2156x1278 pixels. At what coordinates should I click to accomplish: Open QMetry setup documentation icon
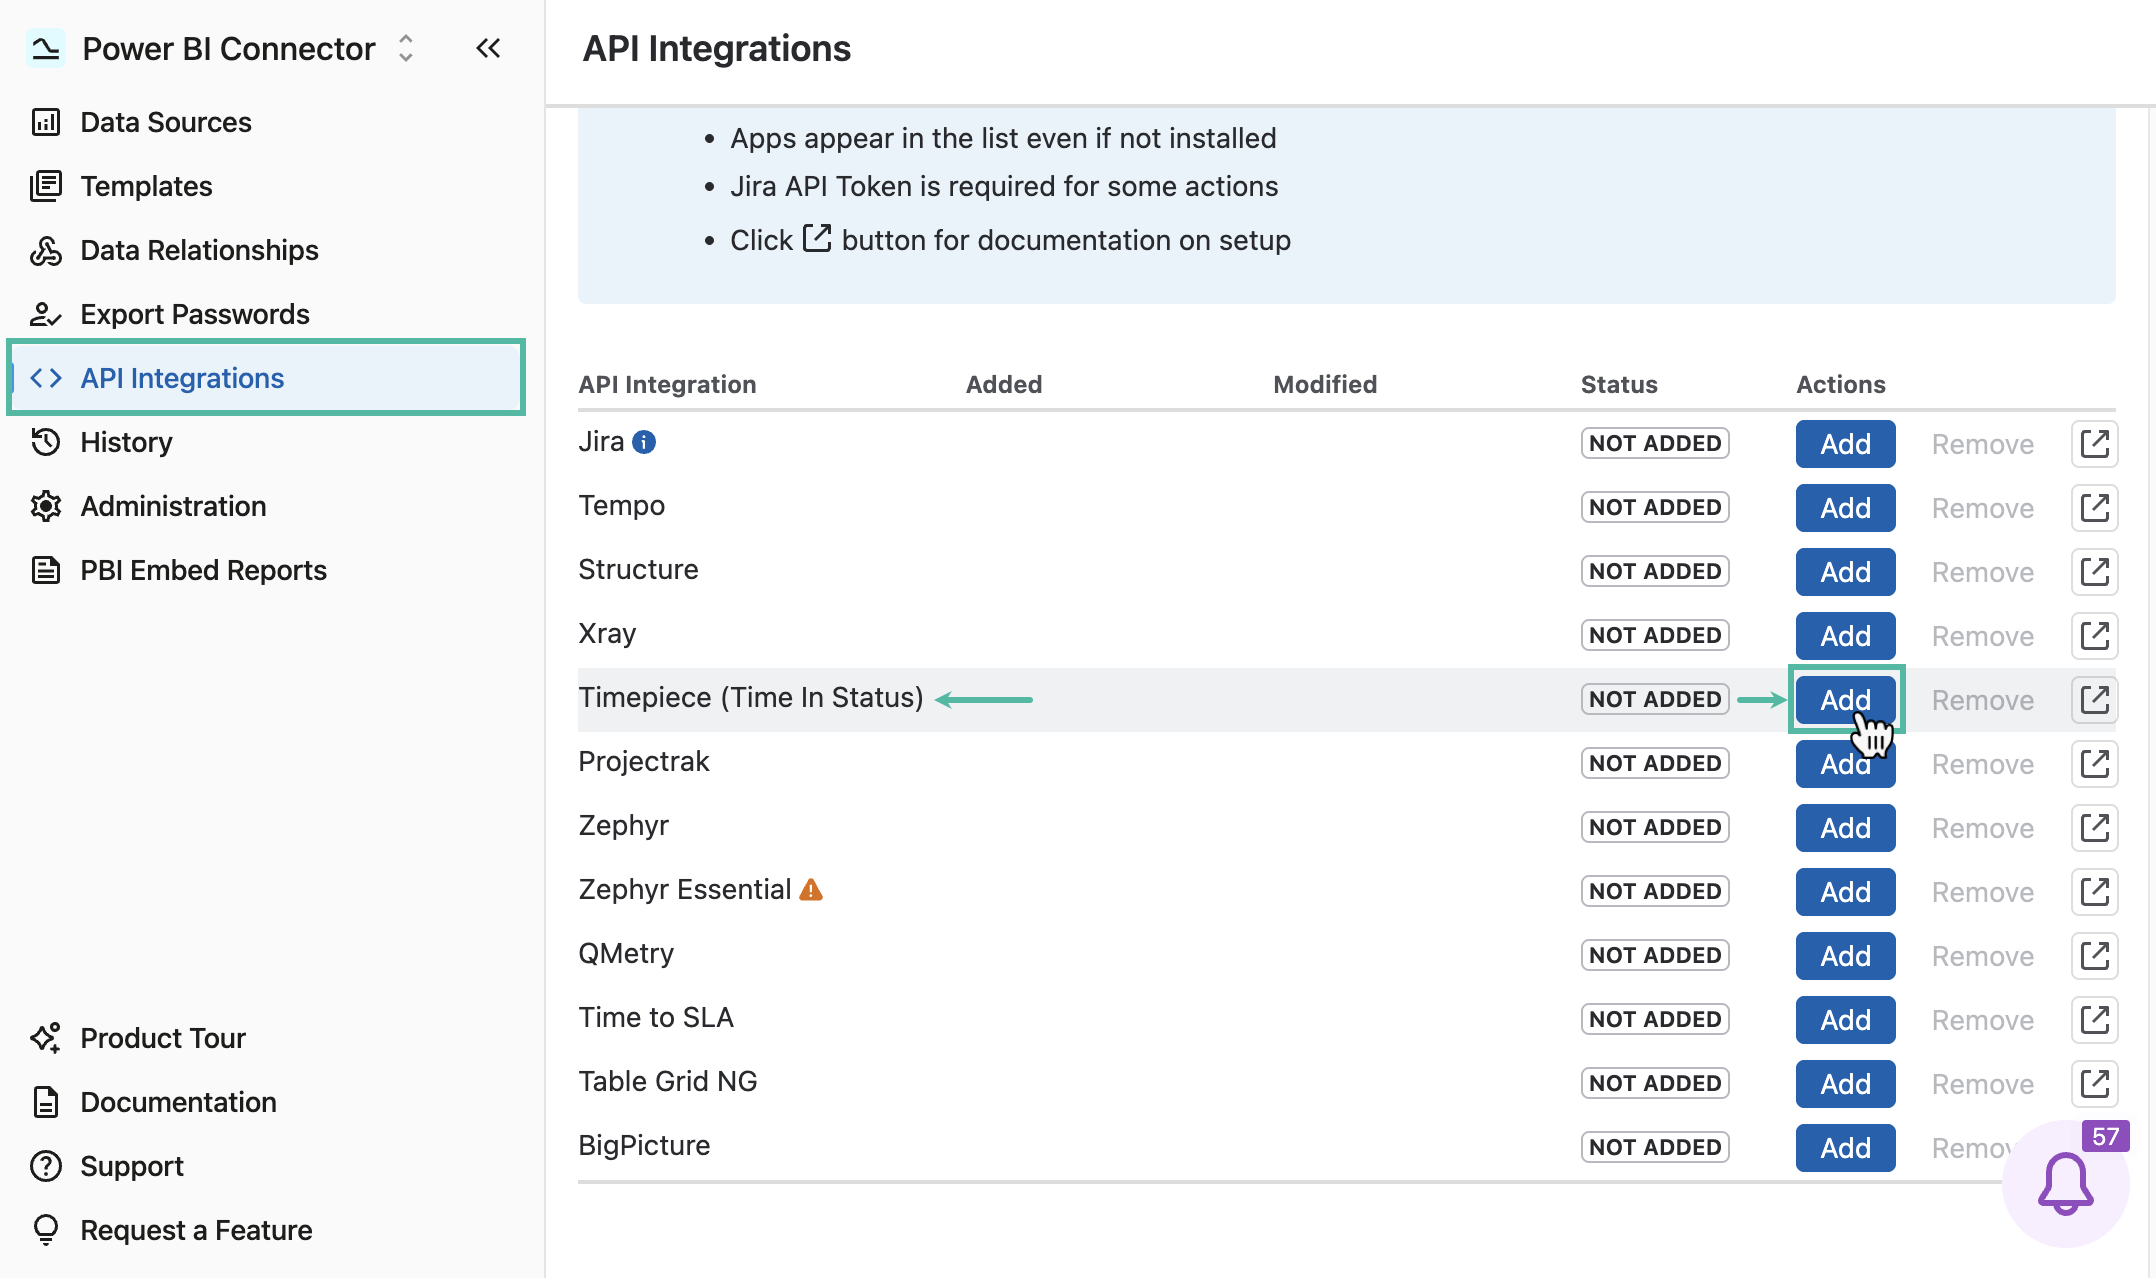pyautogui.click(x=2094, y=955)
